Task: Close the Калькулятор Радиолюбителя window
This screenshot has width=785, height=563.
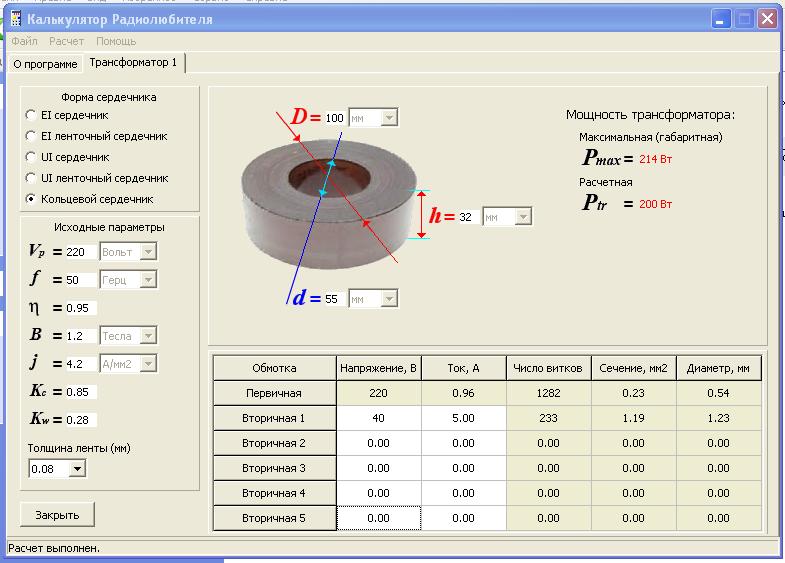Action: 767,19
